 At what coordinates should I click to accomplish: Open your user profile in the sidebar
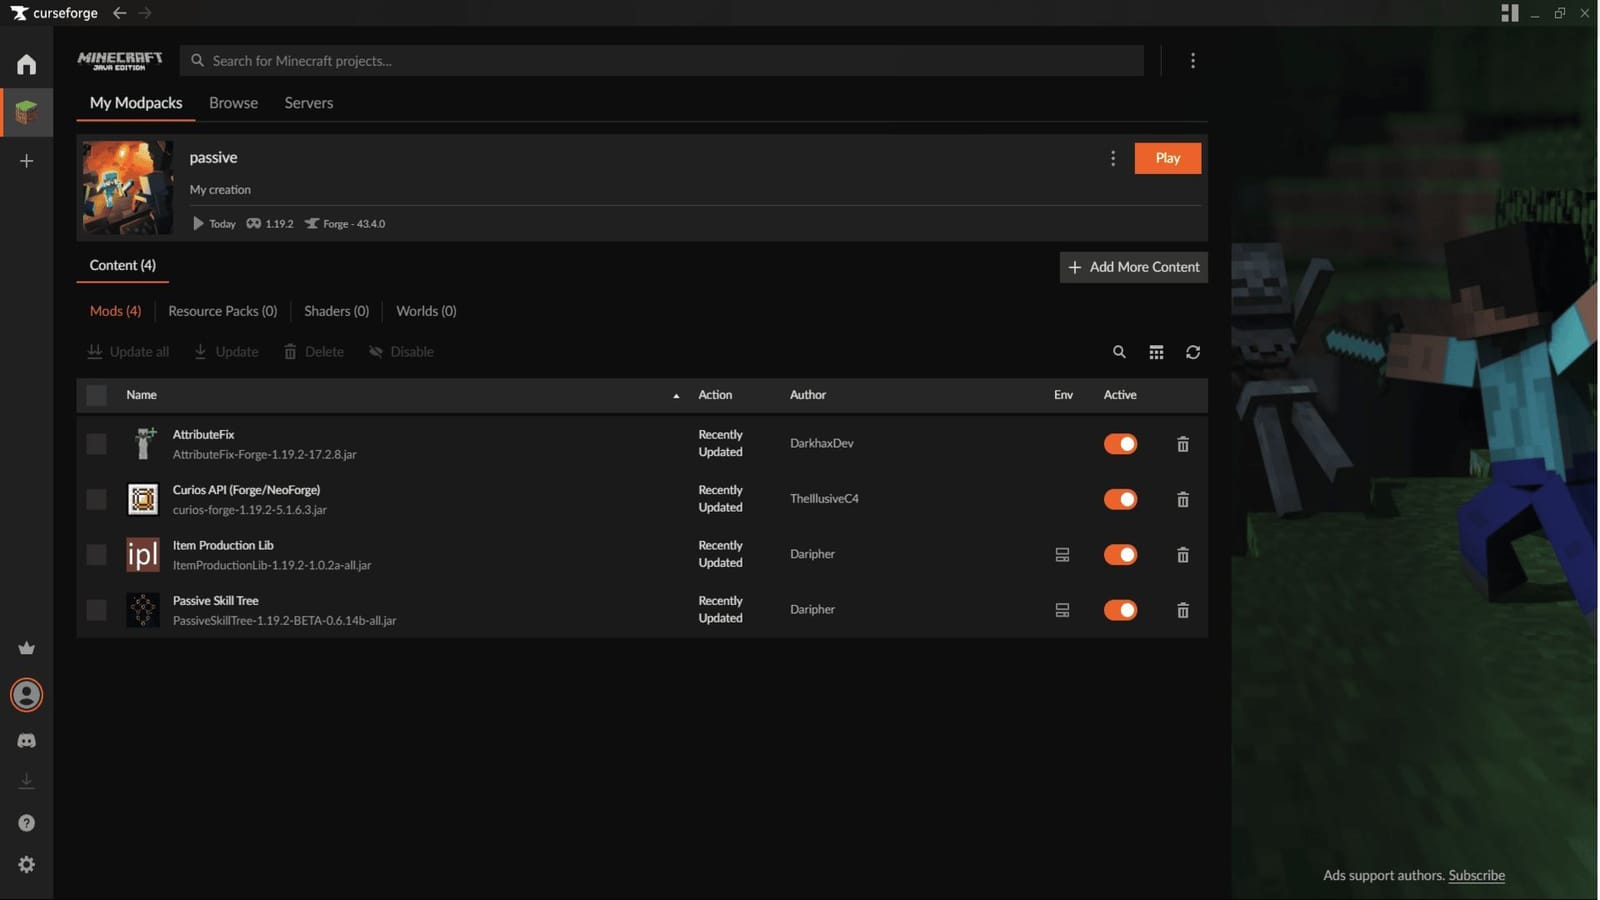coord(26,694)
